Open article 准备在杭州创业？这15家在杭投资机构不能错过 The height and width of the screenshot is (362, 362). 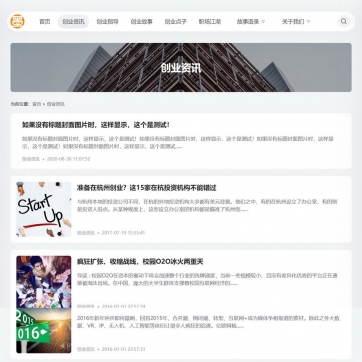pos(147,188)
